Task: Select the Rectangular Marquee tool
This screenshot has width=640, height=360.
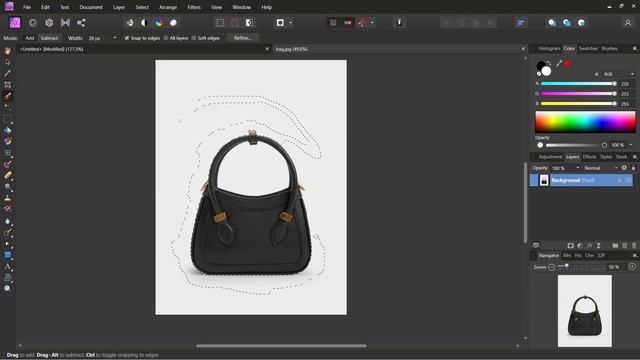Action: coord(7,119)
